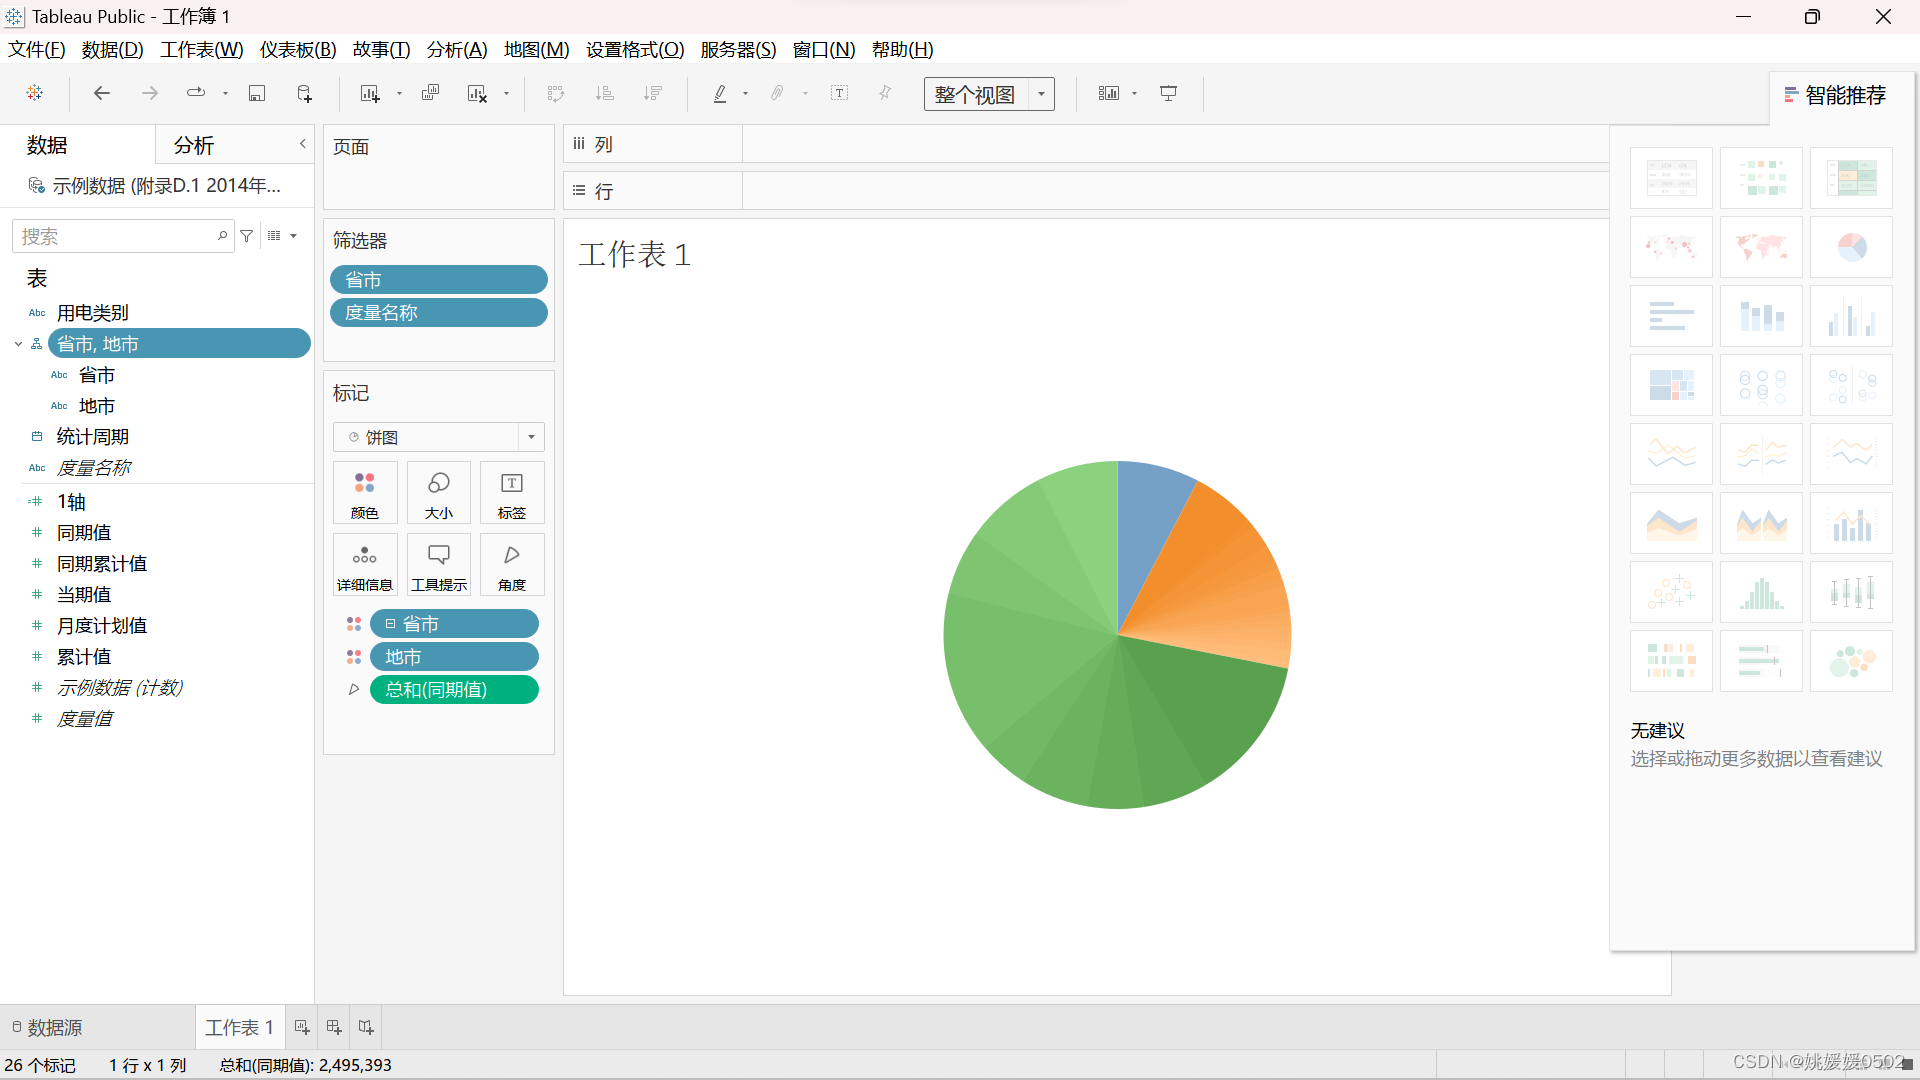
Task: Open the Entire View fit dropdown
Action: [x=1041, y=94]
